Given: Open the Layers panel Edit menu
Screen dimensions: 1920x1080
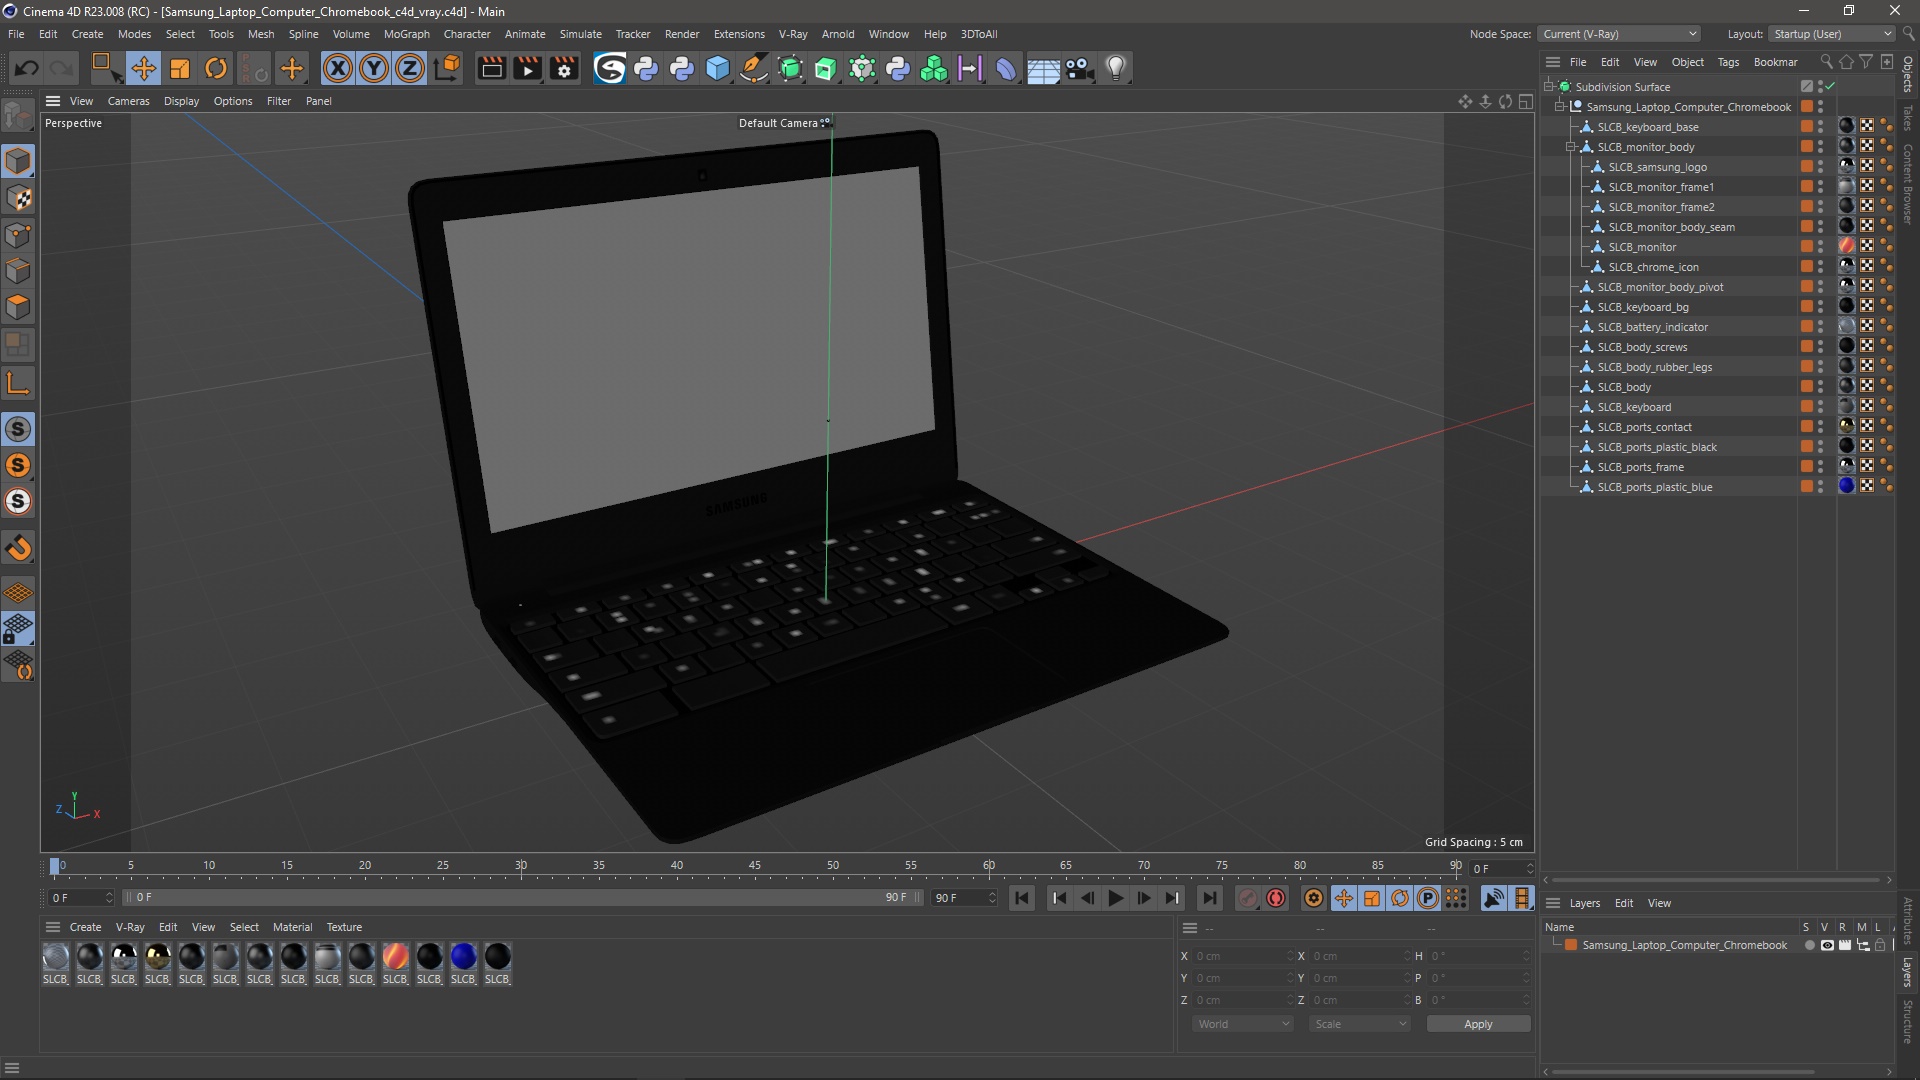Looking at the screenshot, I should [1624, 903].
